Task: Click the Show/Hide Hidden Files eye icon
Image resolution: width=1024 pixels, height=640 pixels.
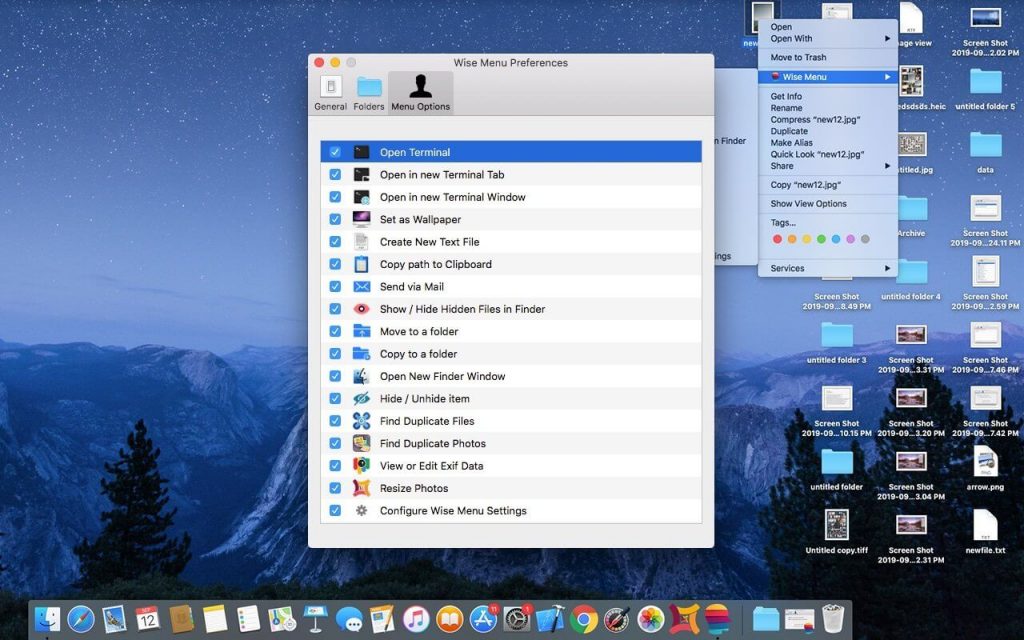Action: click(x=361, y=309)
